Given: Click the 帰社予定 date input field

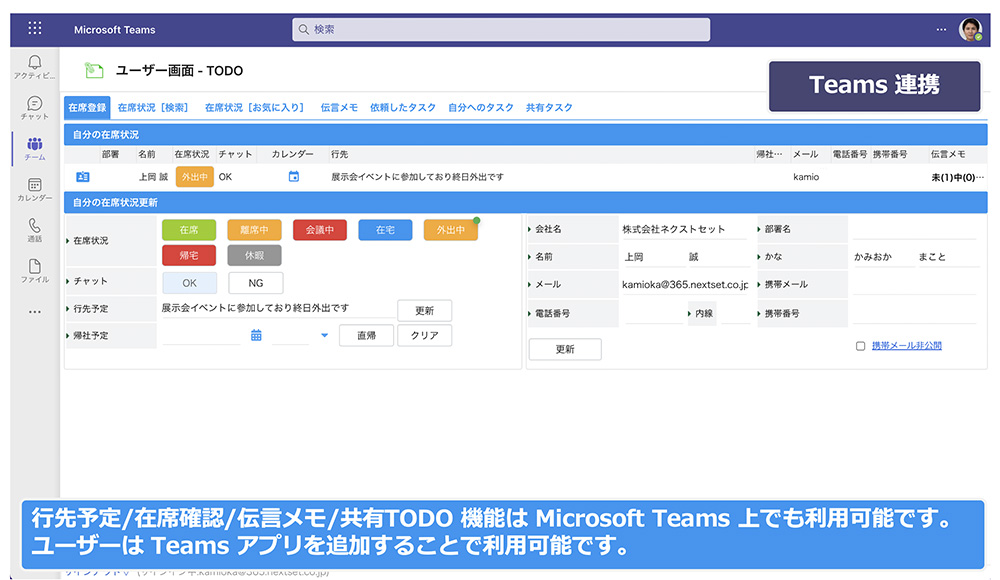Looking at the screenshot, I should pyautogui.click(x=202, y=335).
